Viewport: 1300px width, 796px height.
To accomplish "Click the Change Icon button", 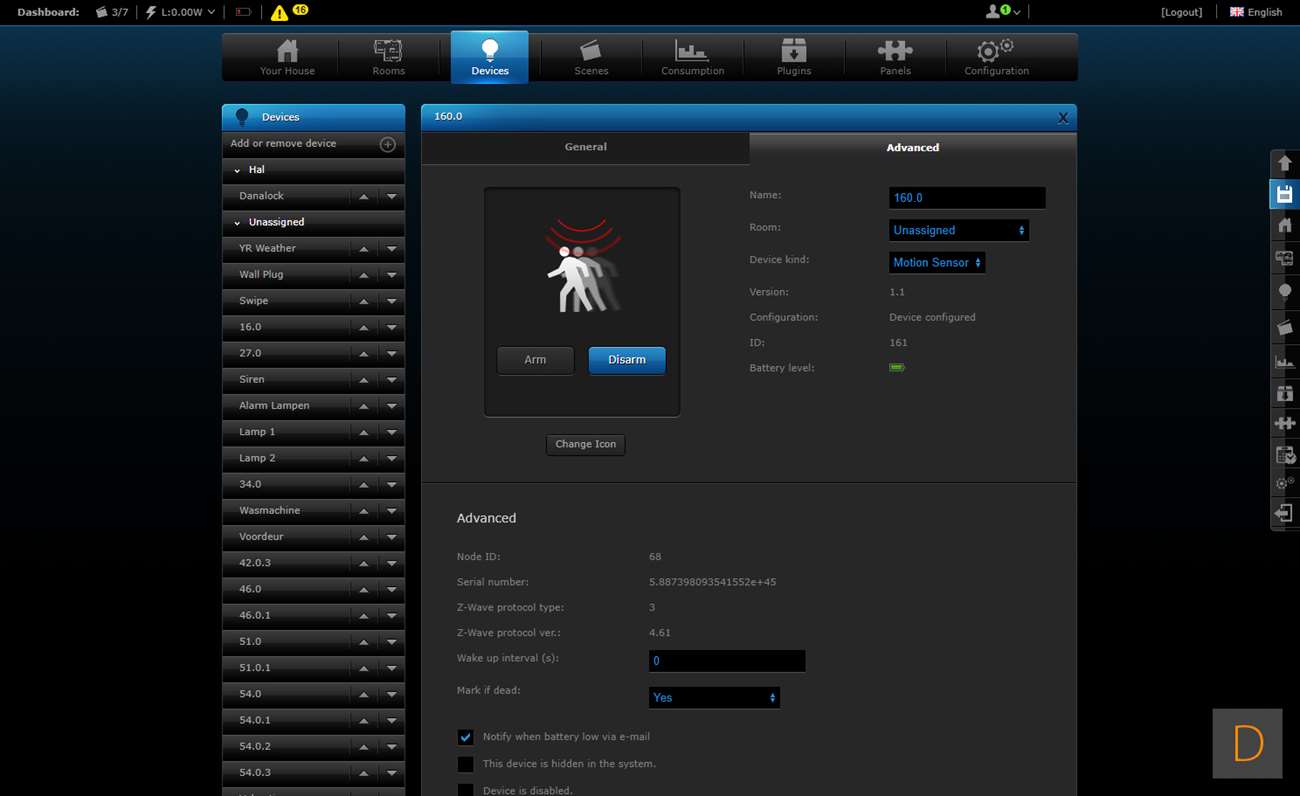I will [585, 444].
